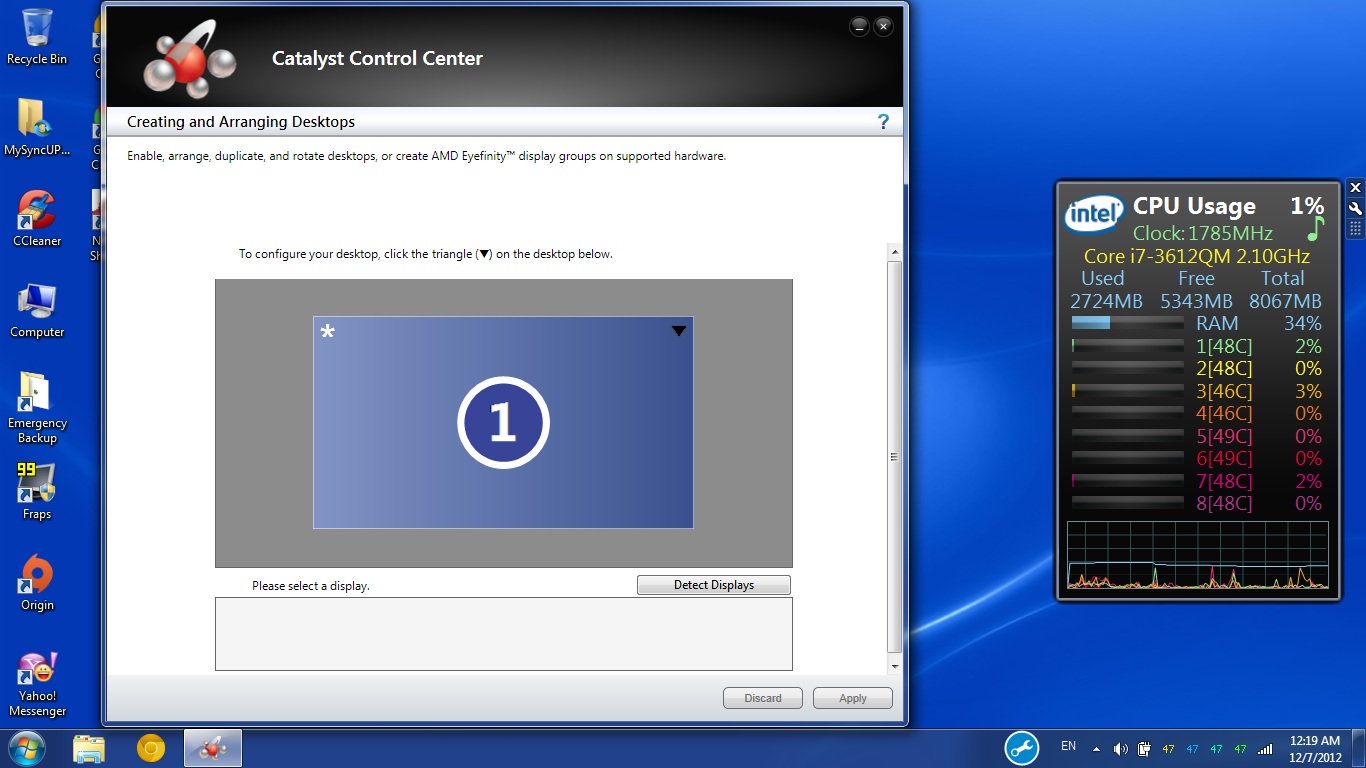Open the Windows Start menu orb
The width and height of the screenshot is (1366, 768).
27,748
